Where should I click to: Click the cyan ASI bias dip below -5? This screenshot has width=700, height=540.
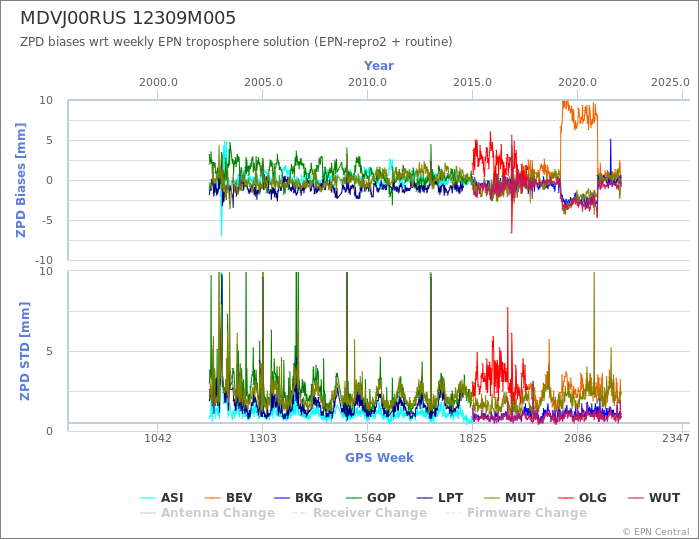click(221, 230)
